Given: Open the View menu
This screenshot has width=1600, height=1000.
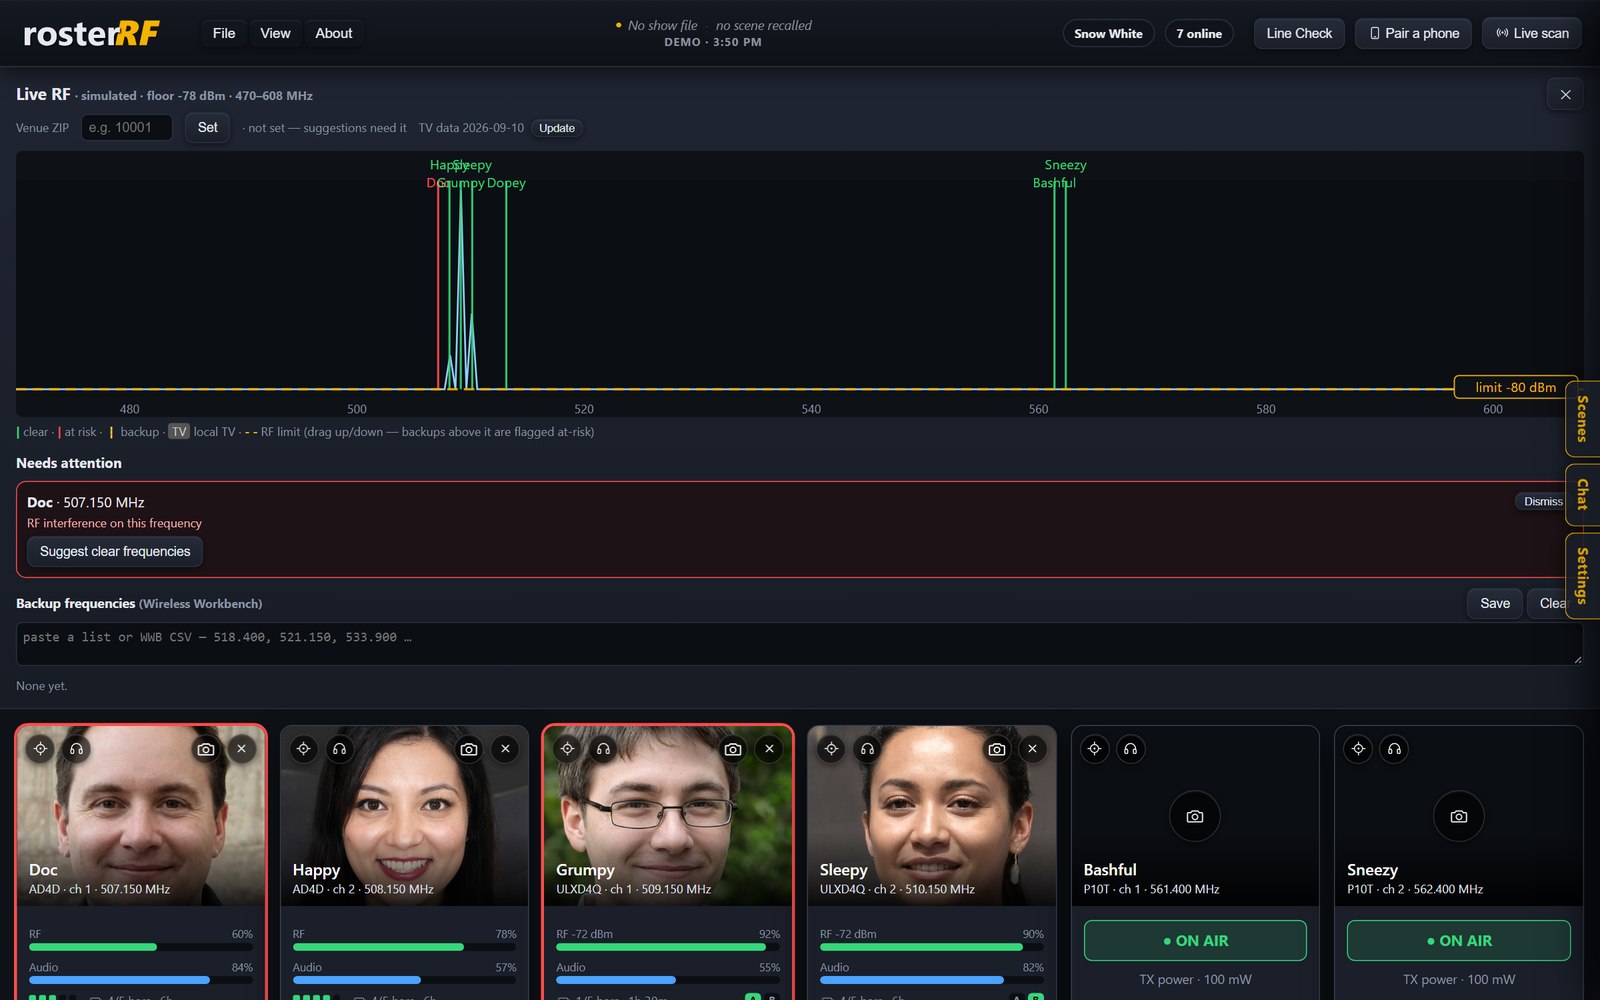Looking at the screenshot, I should pyautogui.click(x=275, y=33).
